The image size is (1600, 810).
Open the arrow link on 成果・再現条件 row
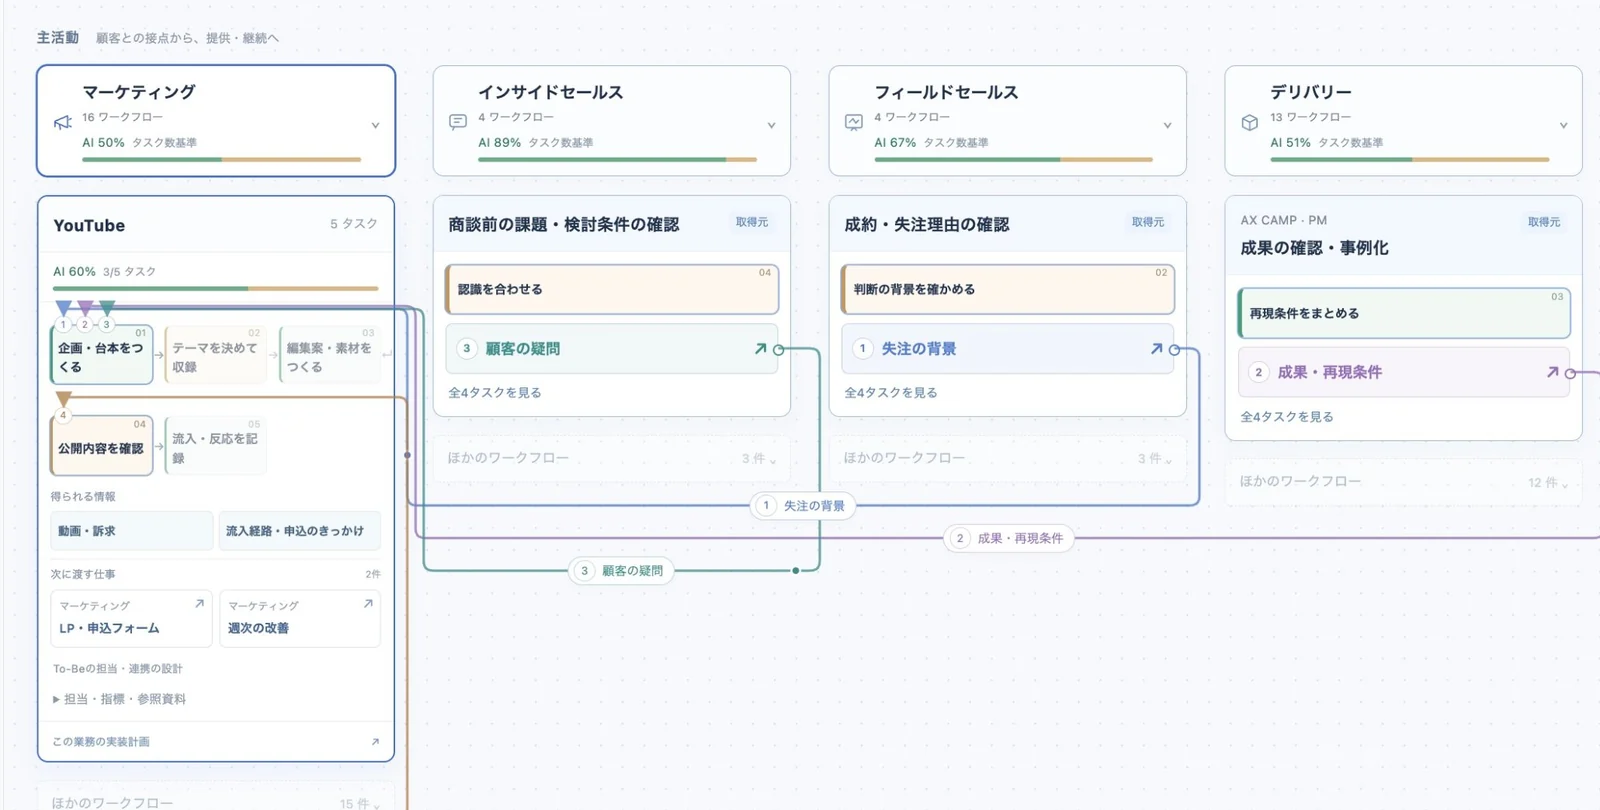pyautogui.click(x=1552, y=372)
